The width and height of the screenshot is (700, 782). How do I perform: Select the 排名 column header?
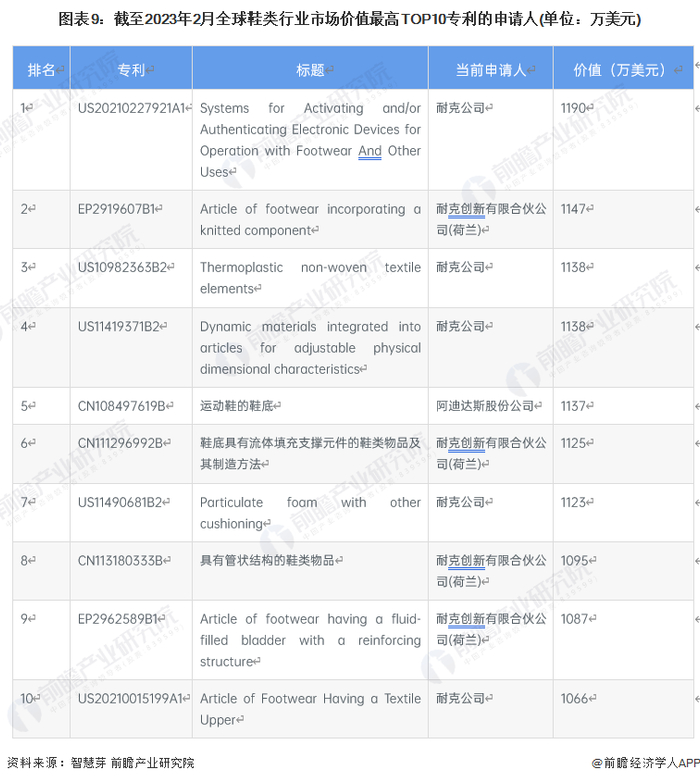click(x=41, y=70)
